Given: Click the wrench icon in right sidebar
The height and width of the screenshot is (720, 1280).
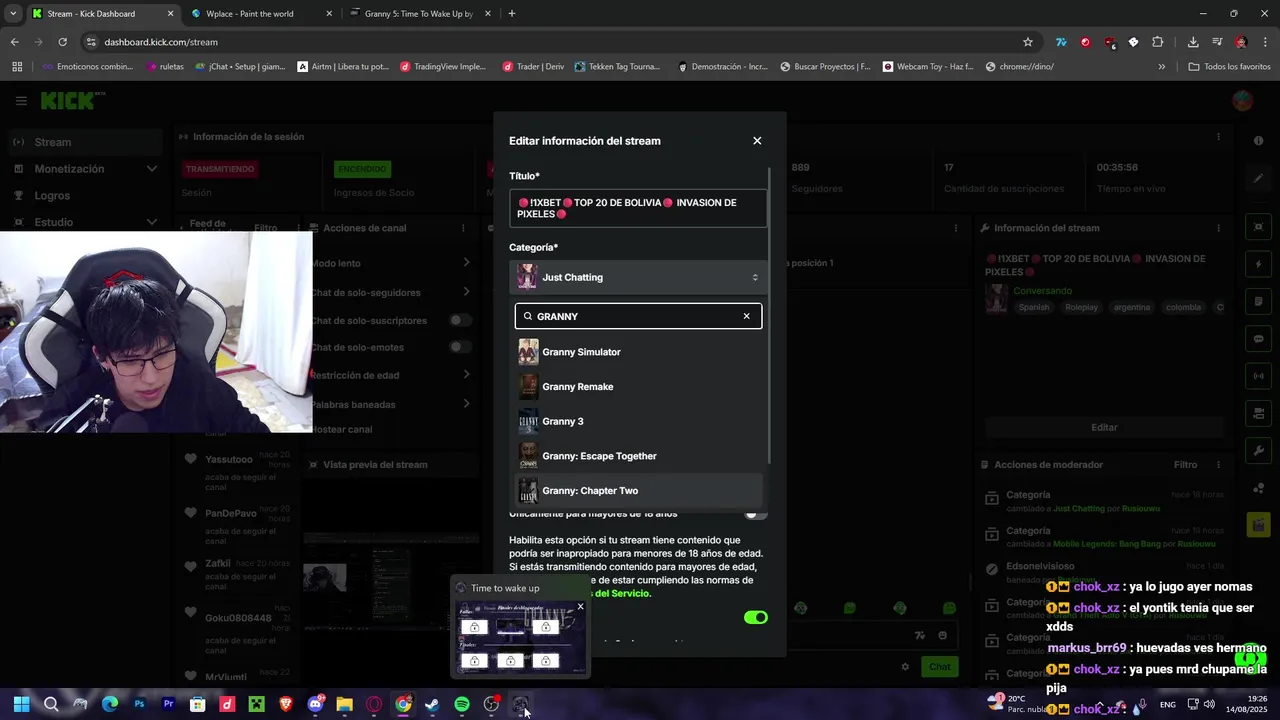Looking at the screenshot, I should tap(1258, 451).
